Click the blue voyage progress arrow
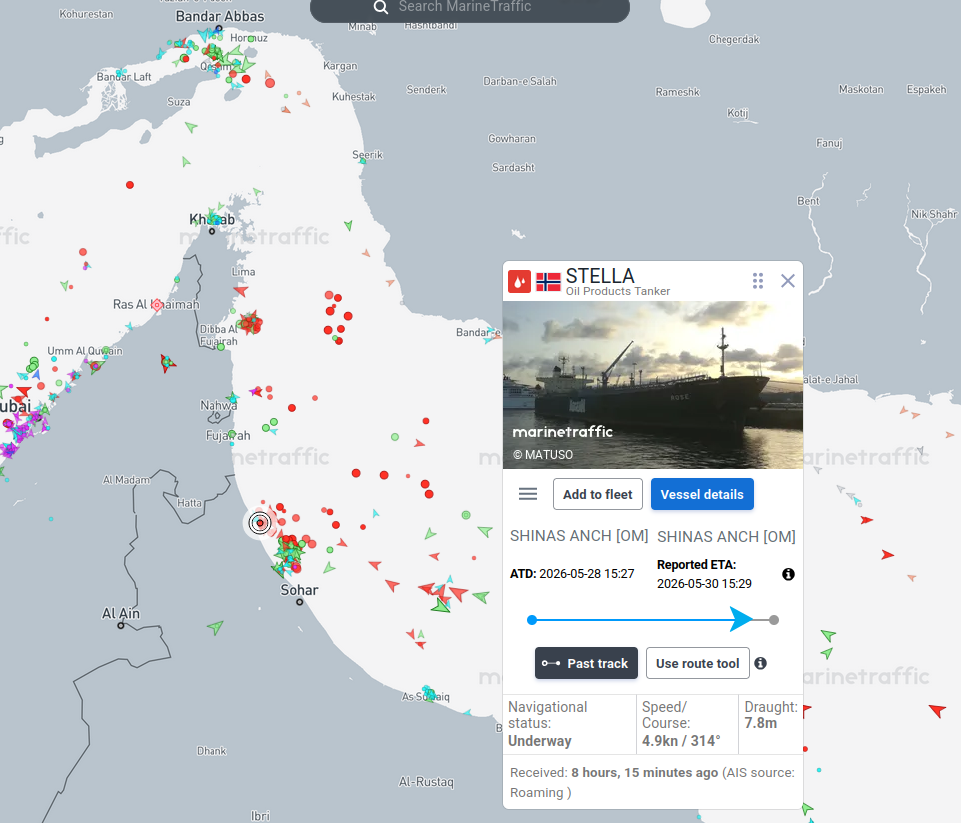The width and height of the screenshot is (961, 823). [x=741, y=619]
